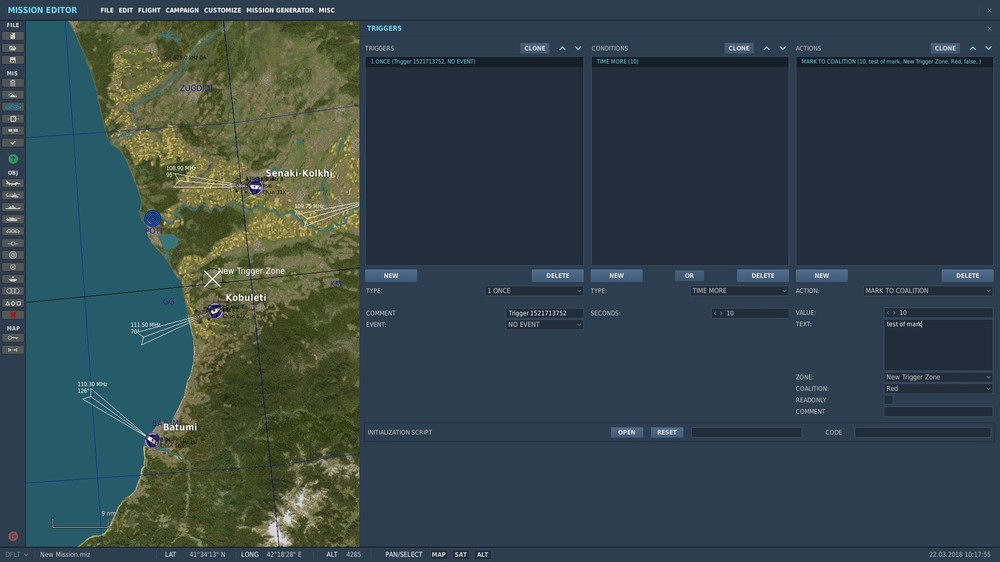Viewport: 1000px width, 562px height.
Task: Open the EDIT menu
Action: 126,10
